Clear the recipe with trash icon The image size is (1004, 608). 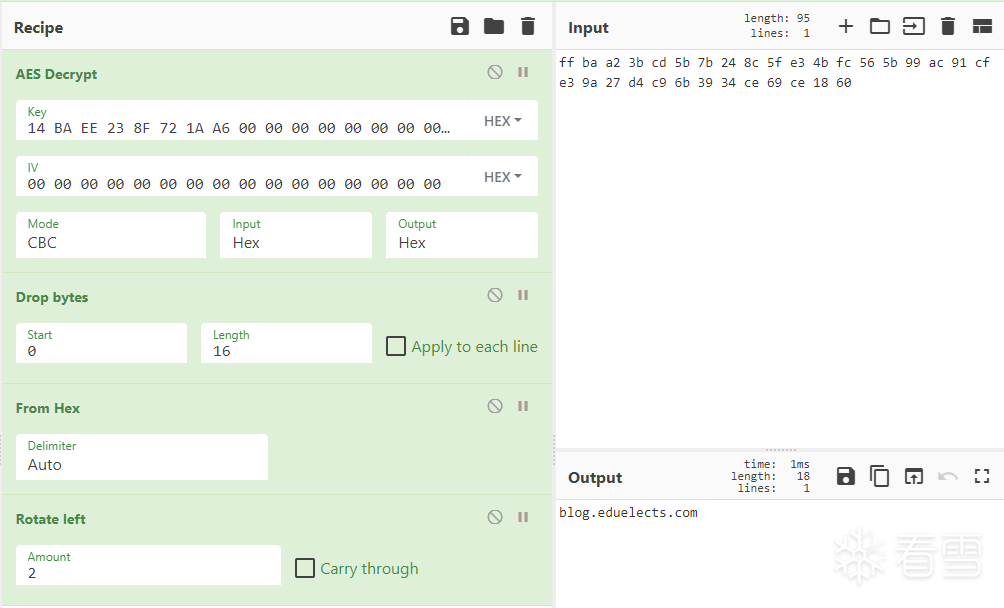coord(528,27)
